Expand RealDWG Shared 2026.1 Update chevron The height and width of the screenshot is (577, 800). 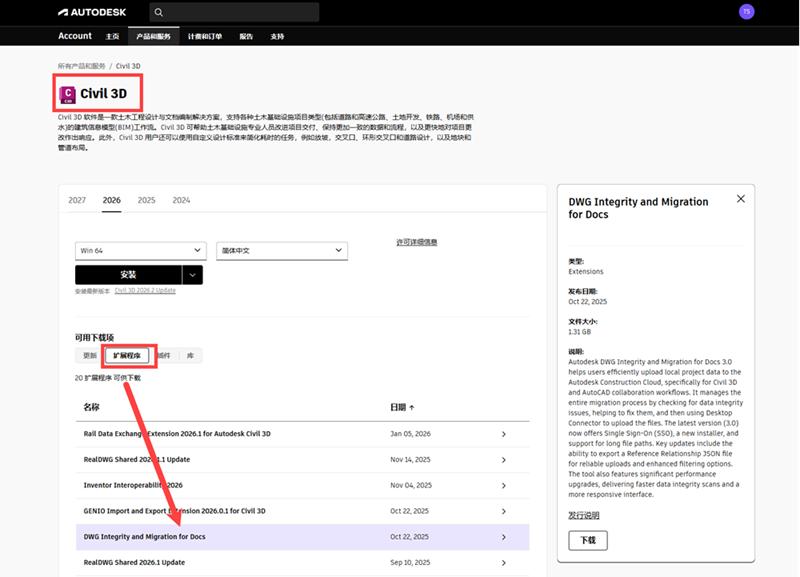point(504,563)
